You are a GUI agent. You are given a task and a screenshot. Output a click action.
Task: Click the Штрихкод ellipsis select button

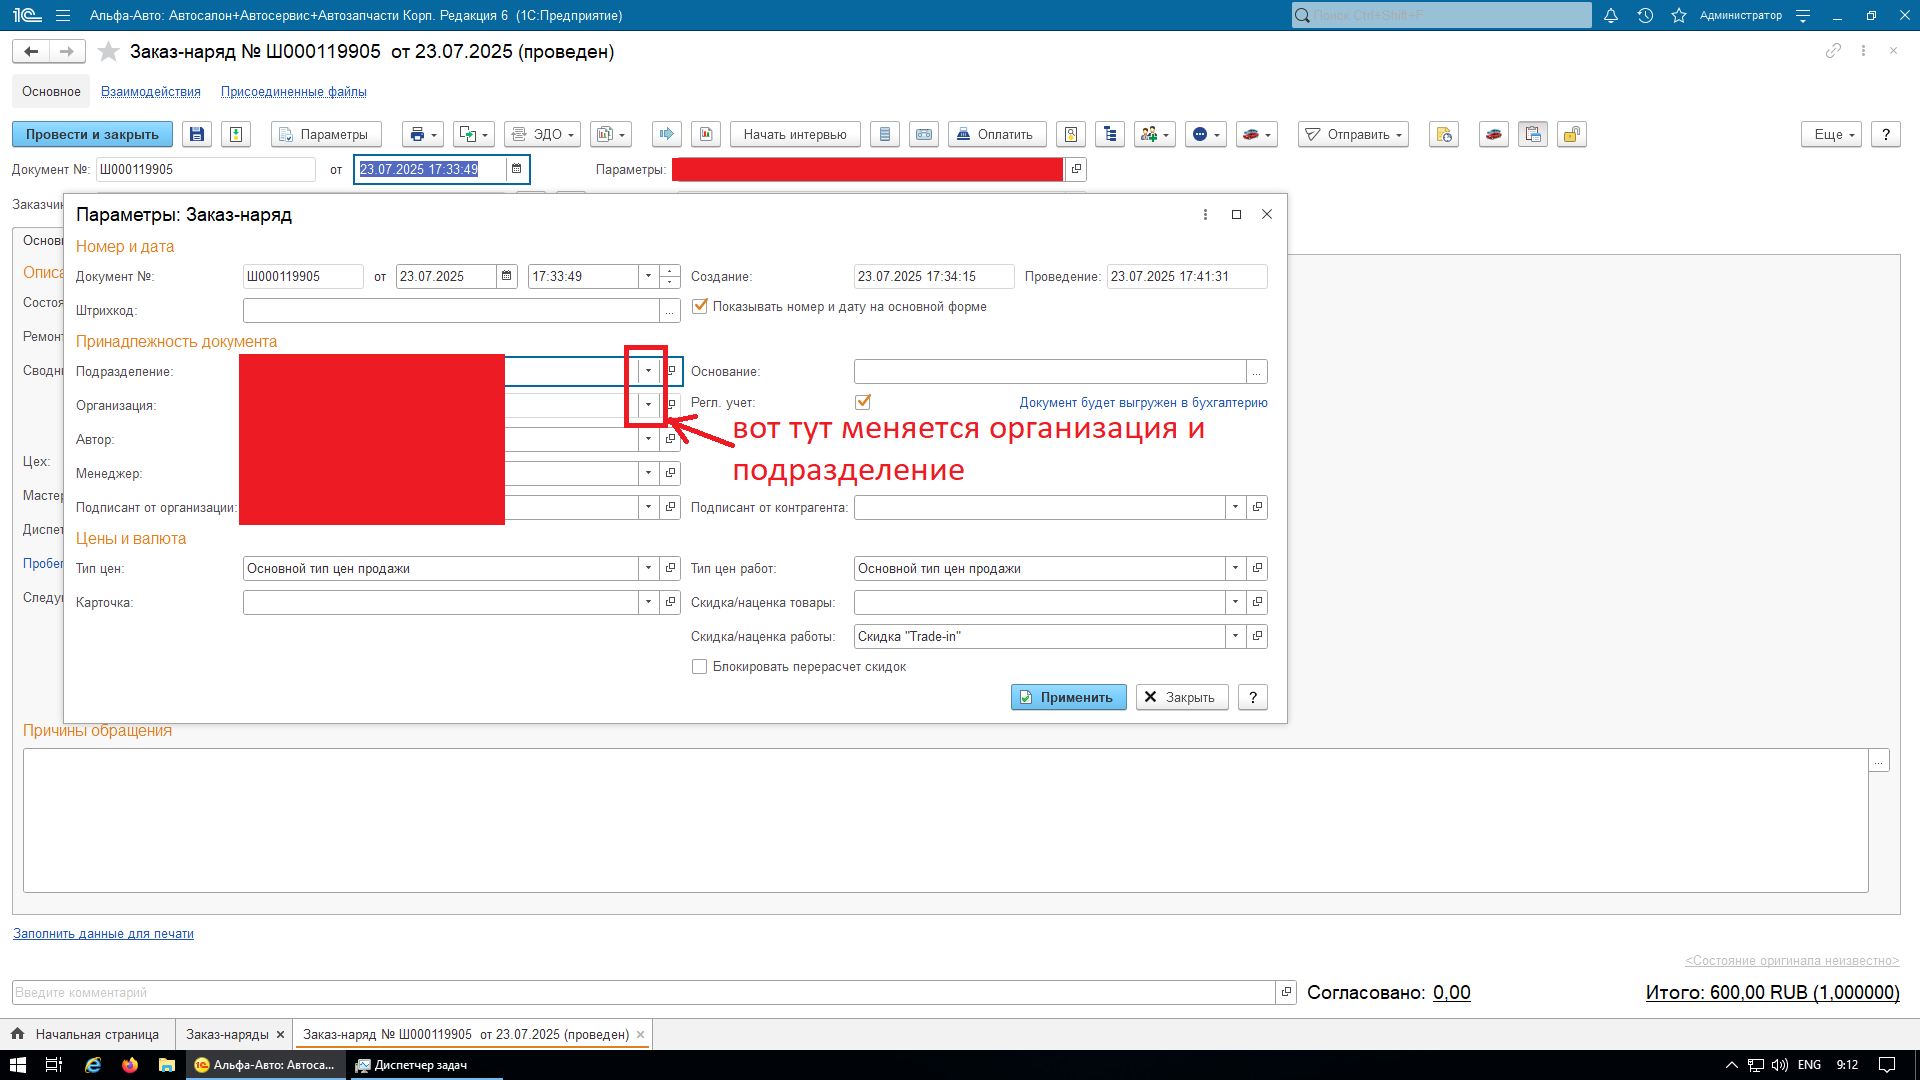tap(670, 311)
